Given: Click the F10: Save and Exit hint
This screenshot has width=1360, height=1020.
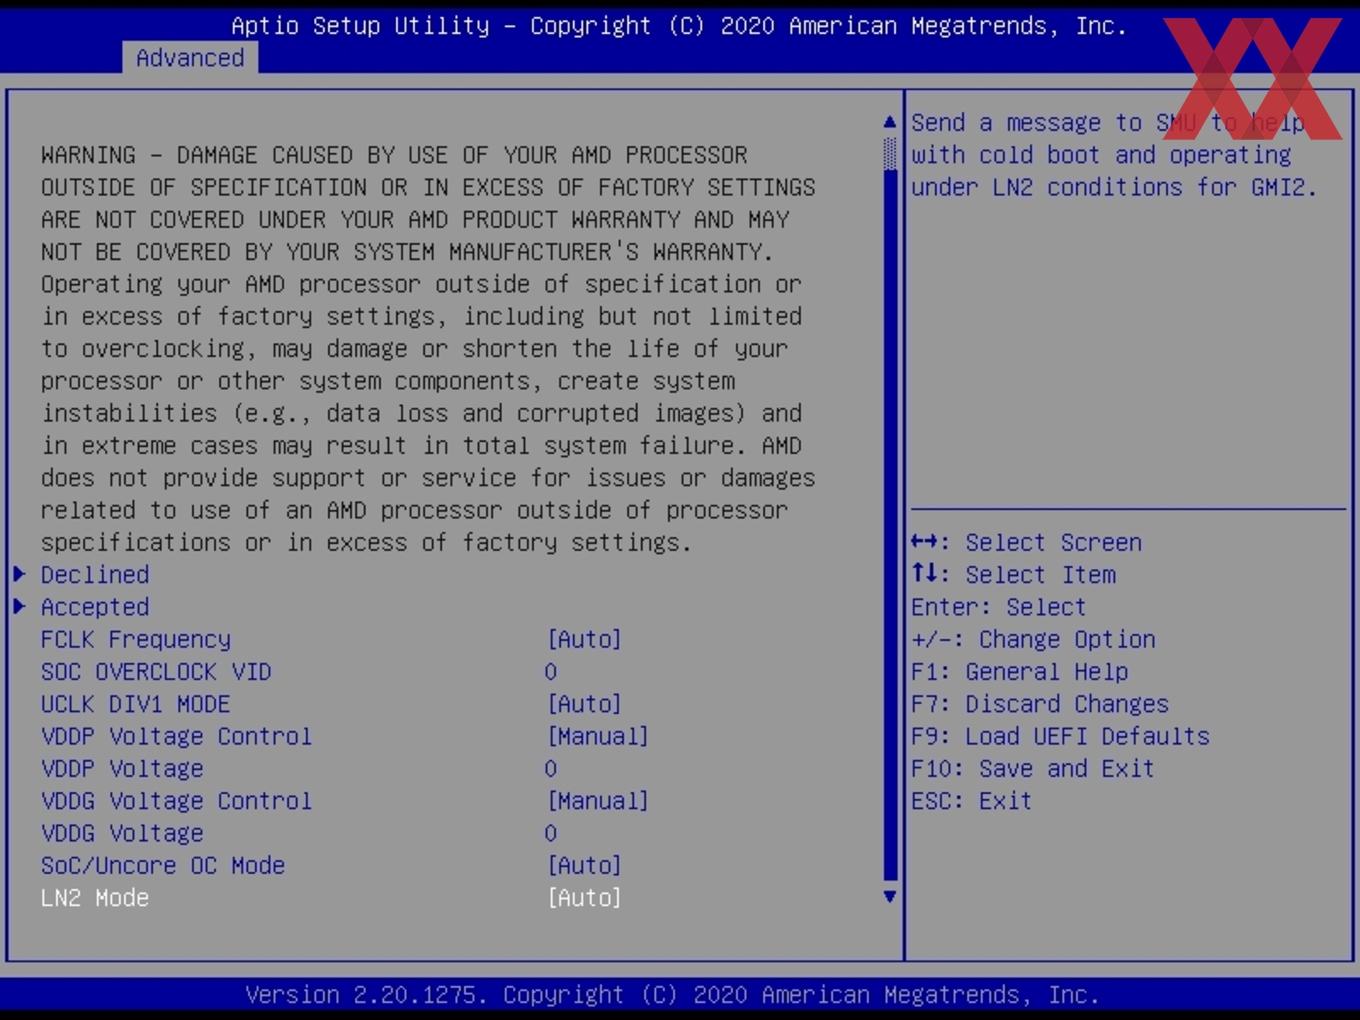Looking at the screenshot, I should click(x=1033, y=768).
